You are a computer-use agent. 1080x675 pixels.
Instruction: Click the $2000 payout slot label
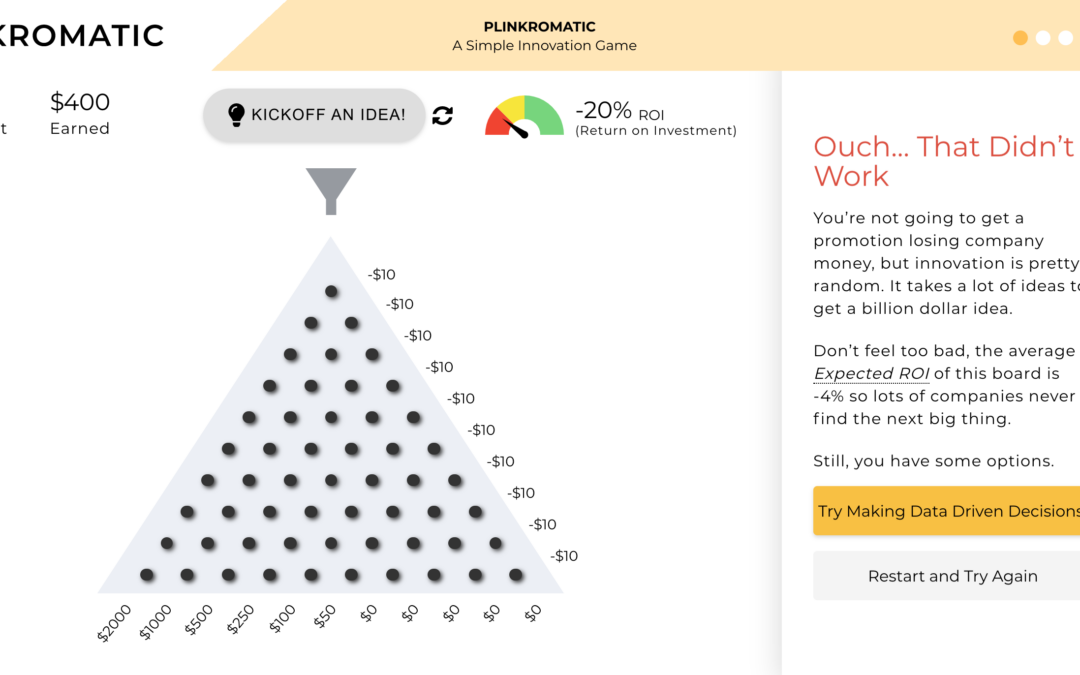(x=115, y=622)
